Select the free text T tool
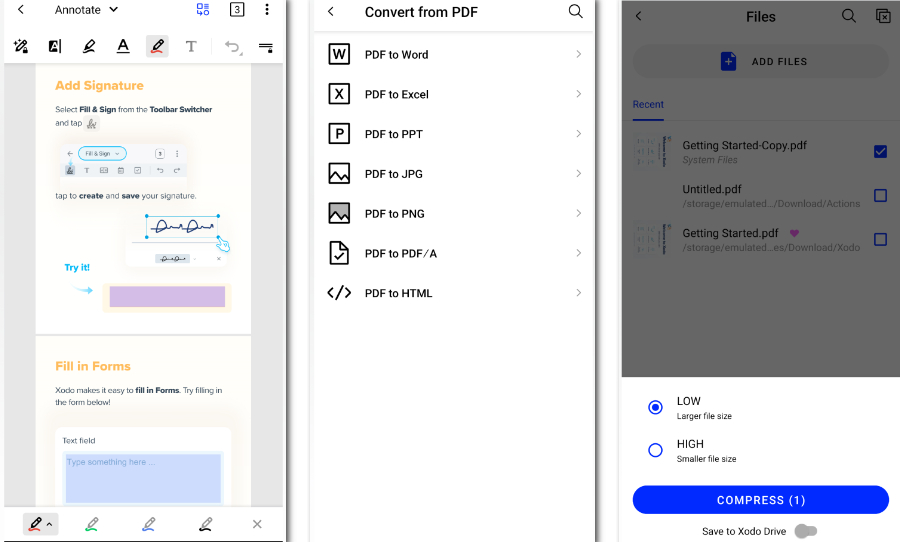 [x=191, y=46]
